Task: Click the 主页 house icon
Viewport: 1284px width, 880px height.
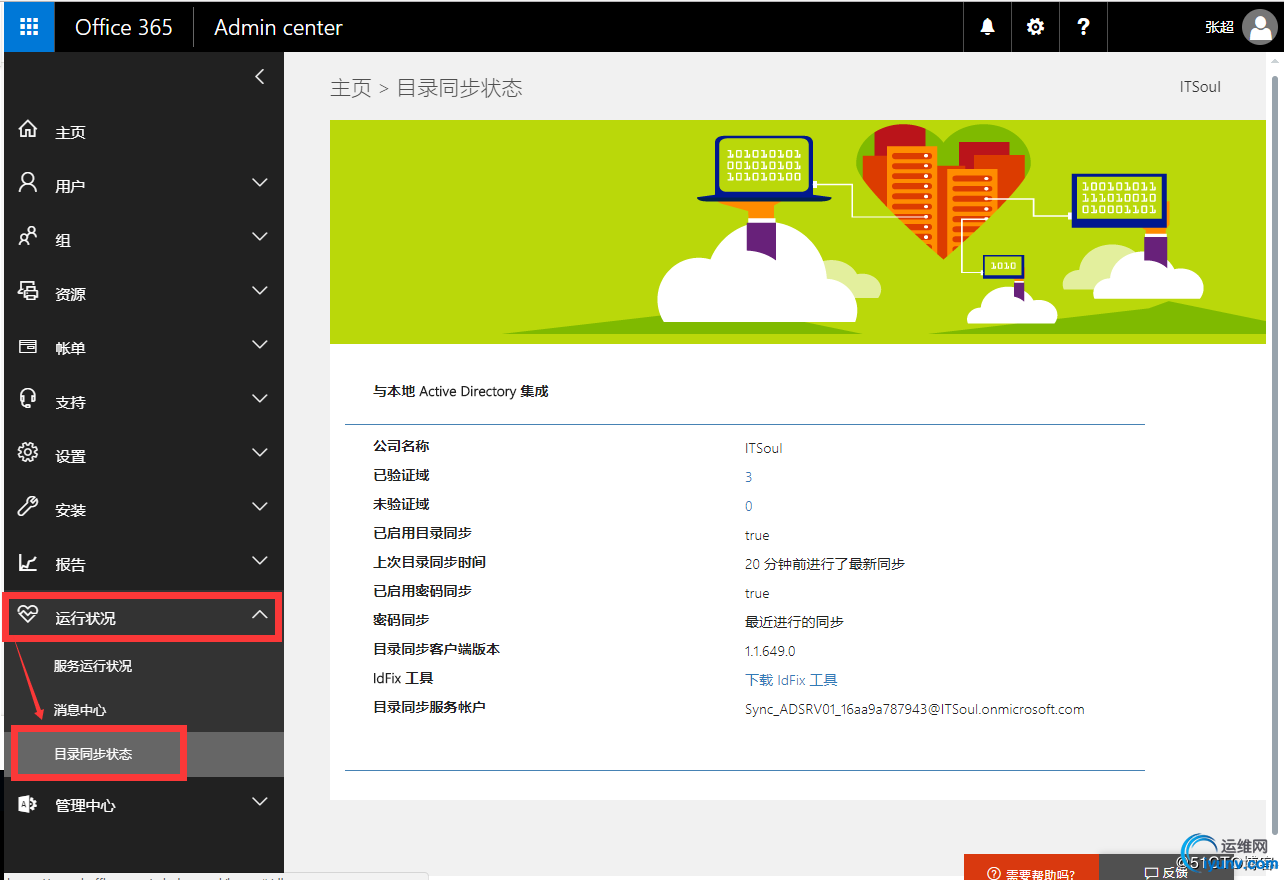Action: click(28, 130)
